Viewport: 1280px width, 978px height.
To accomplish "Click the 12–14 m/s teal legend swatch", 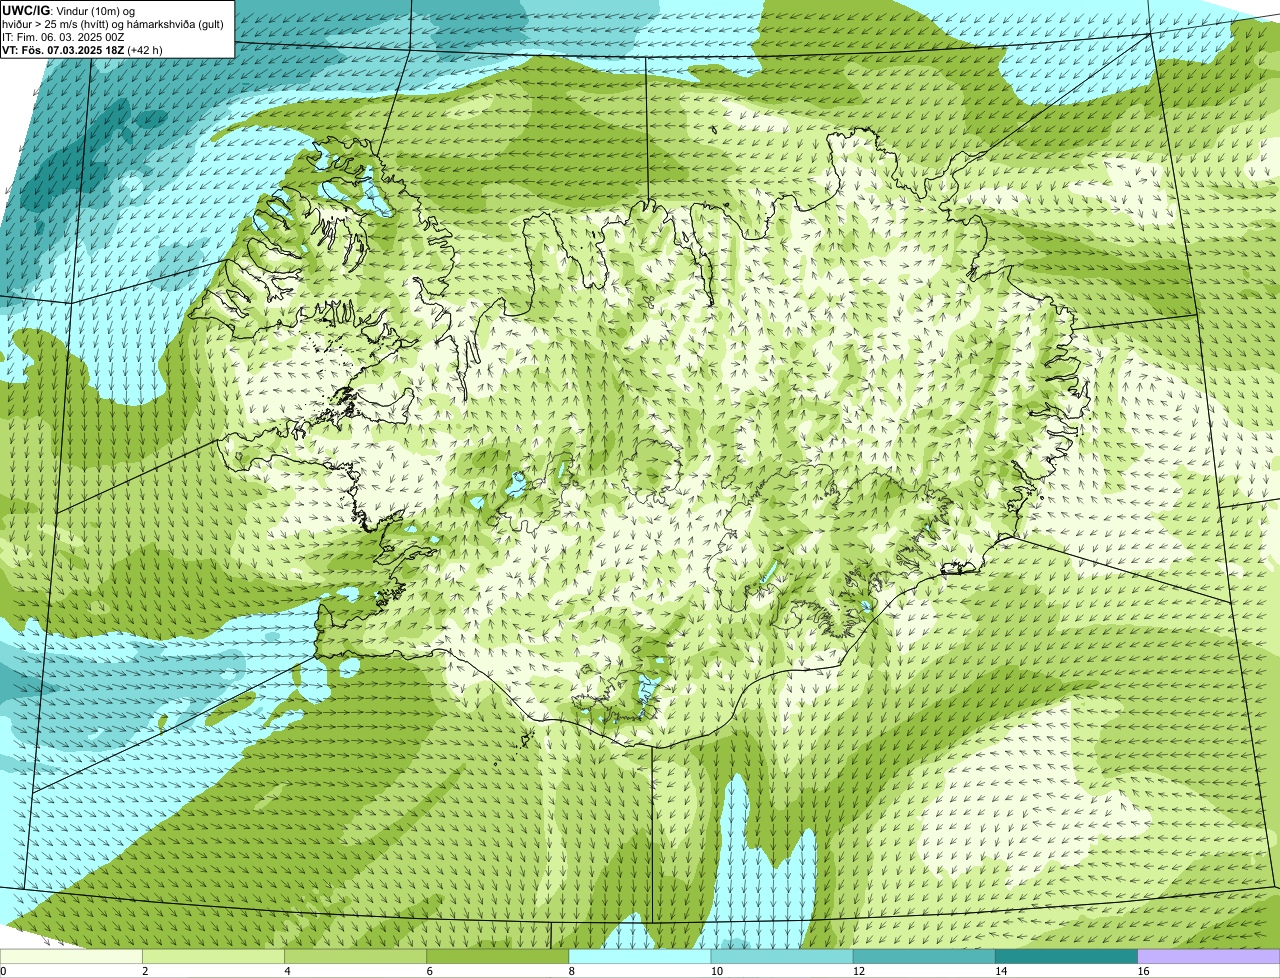I will (924, 957).
